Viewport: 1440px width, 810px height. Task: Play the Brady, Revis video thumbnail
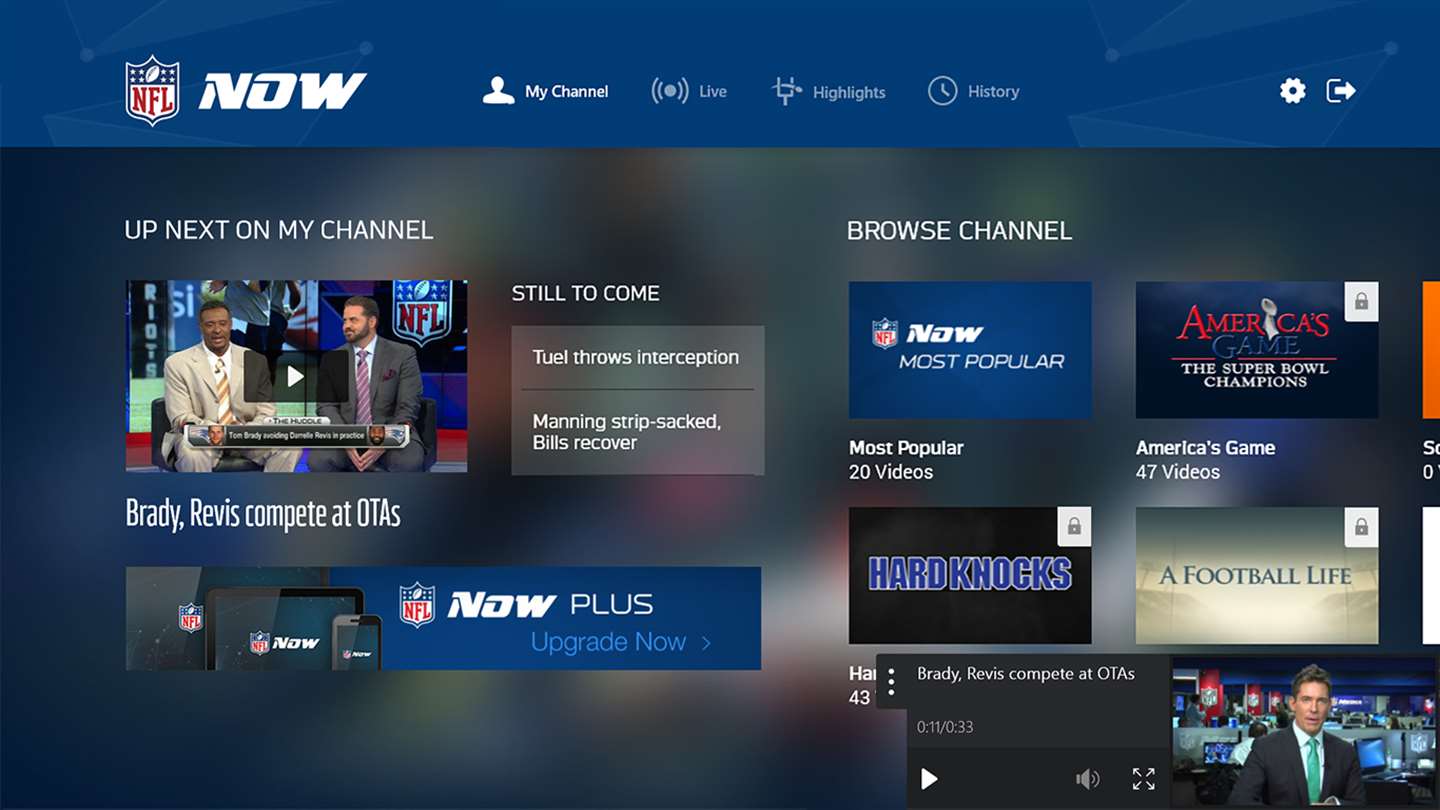[x=296, y=376]
